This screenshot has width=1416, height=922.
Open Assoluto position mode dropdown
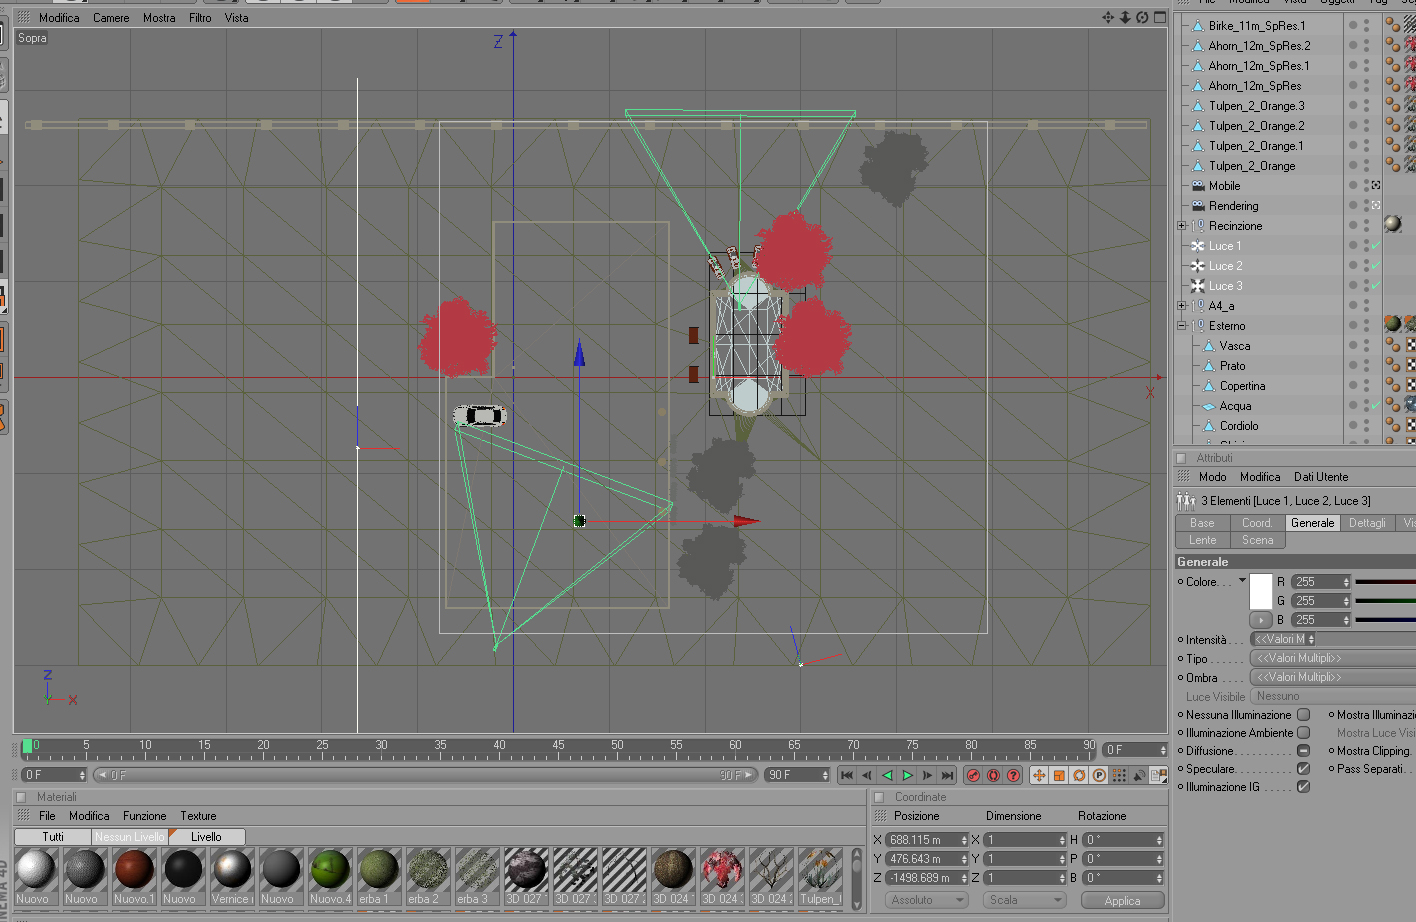pos(927,900)
